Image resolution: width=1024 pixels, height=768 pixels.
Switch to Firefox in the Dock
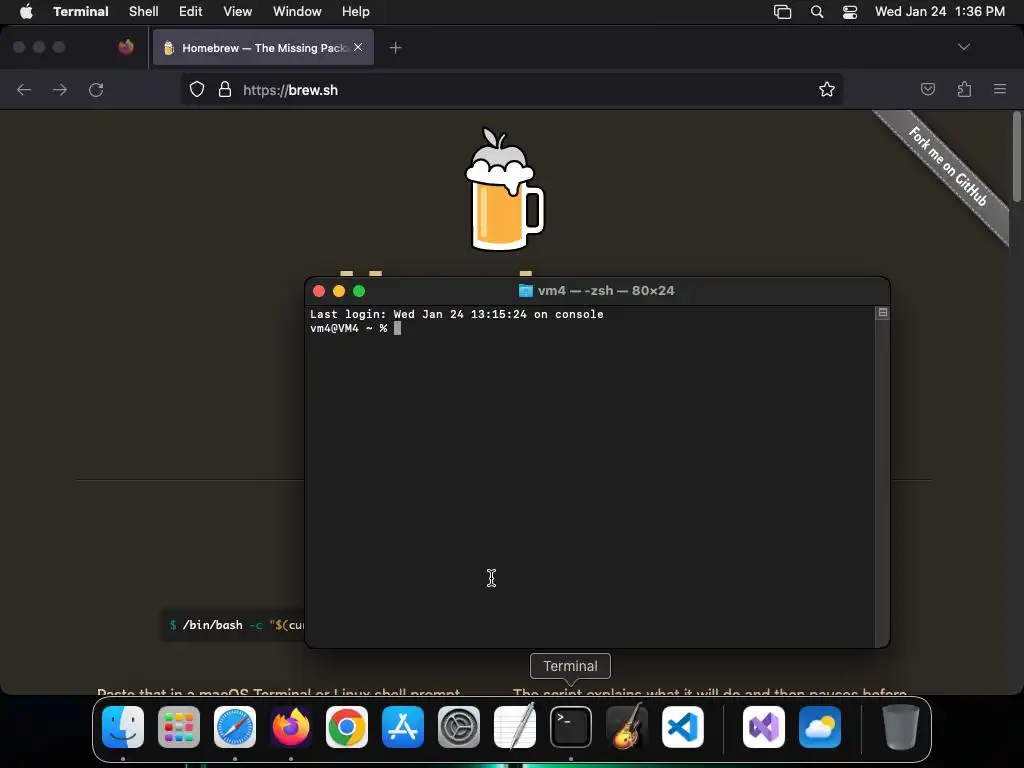(291, 726)
